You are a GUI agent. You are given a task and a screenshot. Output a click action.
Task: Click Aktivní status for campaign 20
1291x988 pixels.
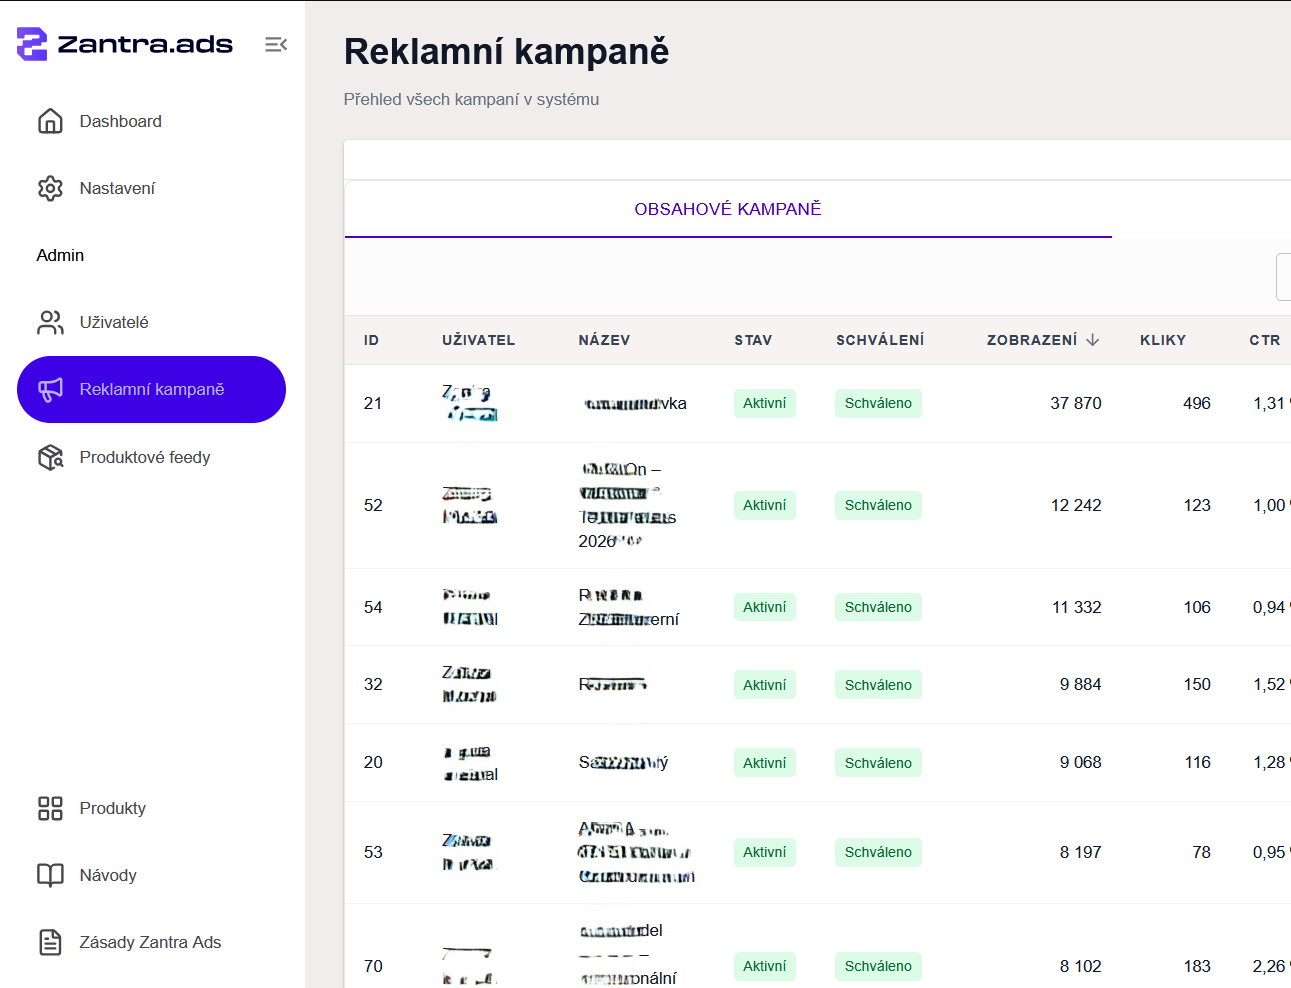[765, 763]
